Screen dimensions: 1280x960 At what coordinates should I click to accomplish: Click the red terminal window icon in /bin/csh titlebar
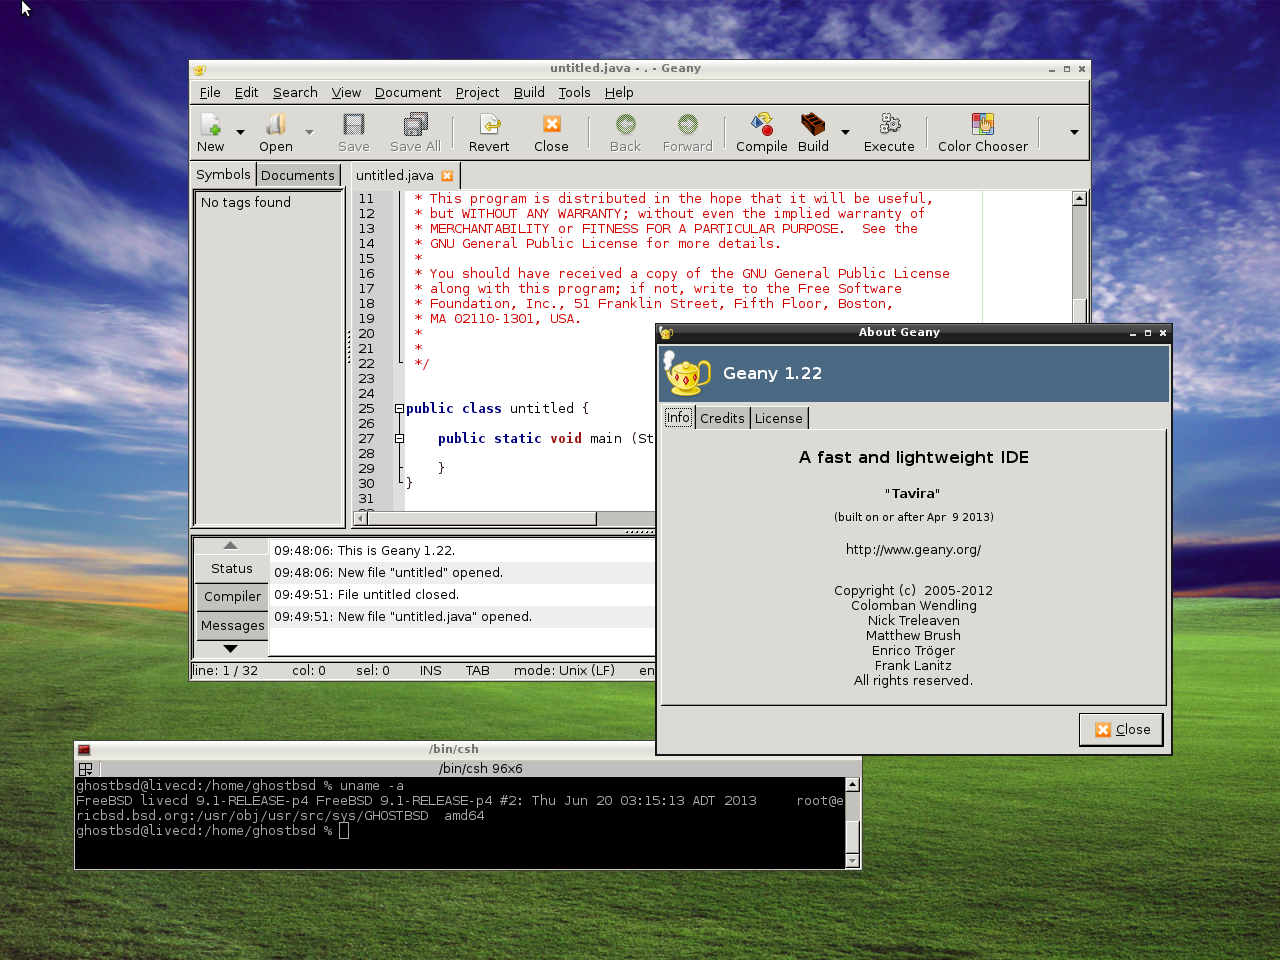click(84, 749)
